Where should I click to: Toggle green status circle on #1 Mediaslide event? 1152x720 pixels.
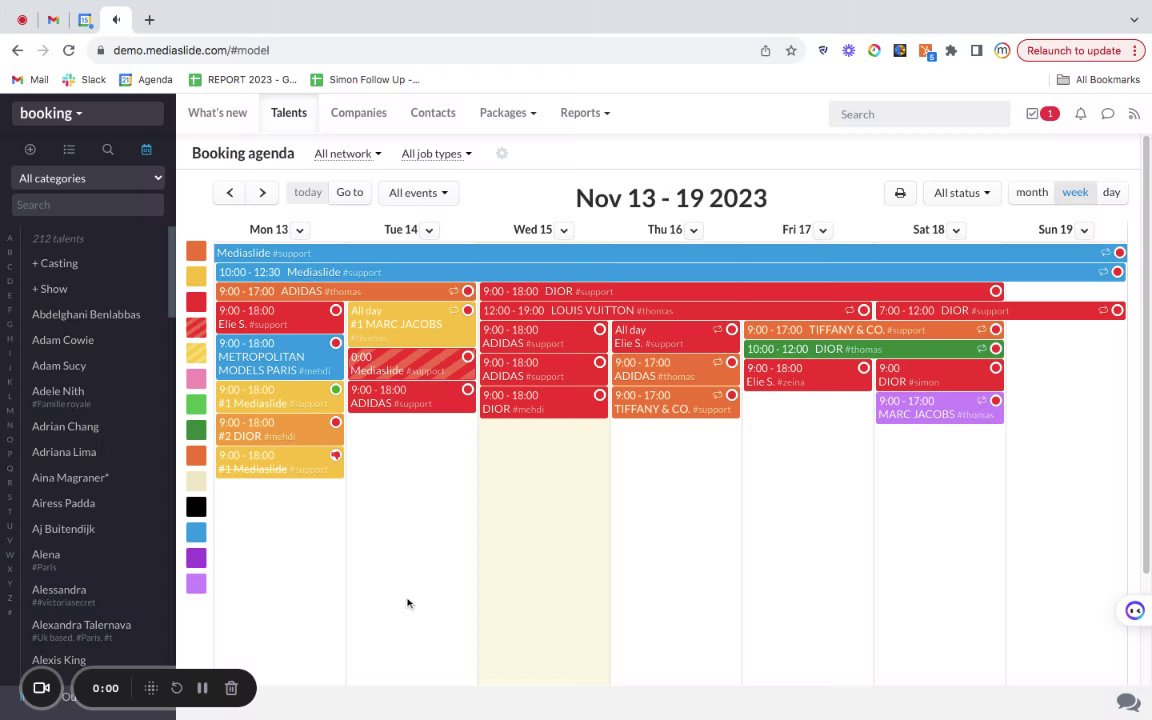tap(336, 389)
